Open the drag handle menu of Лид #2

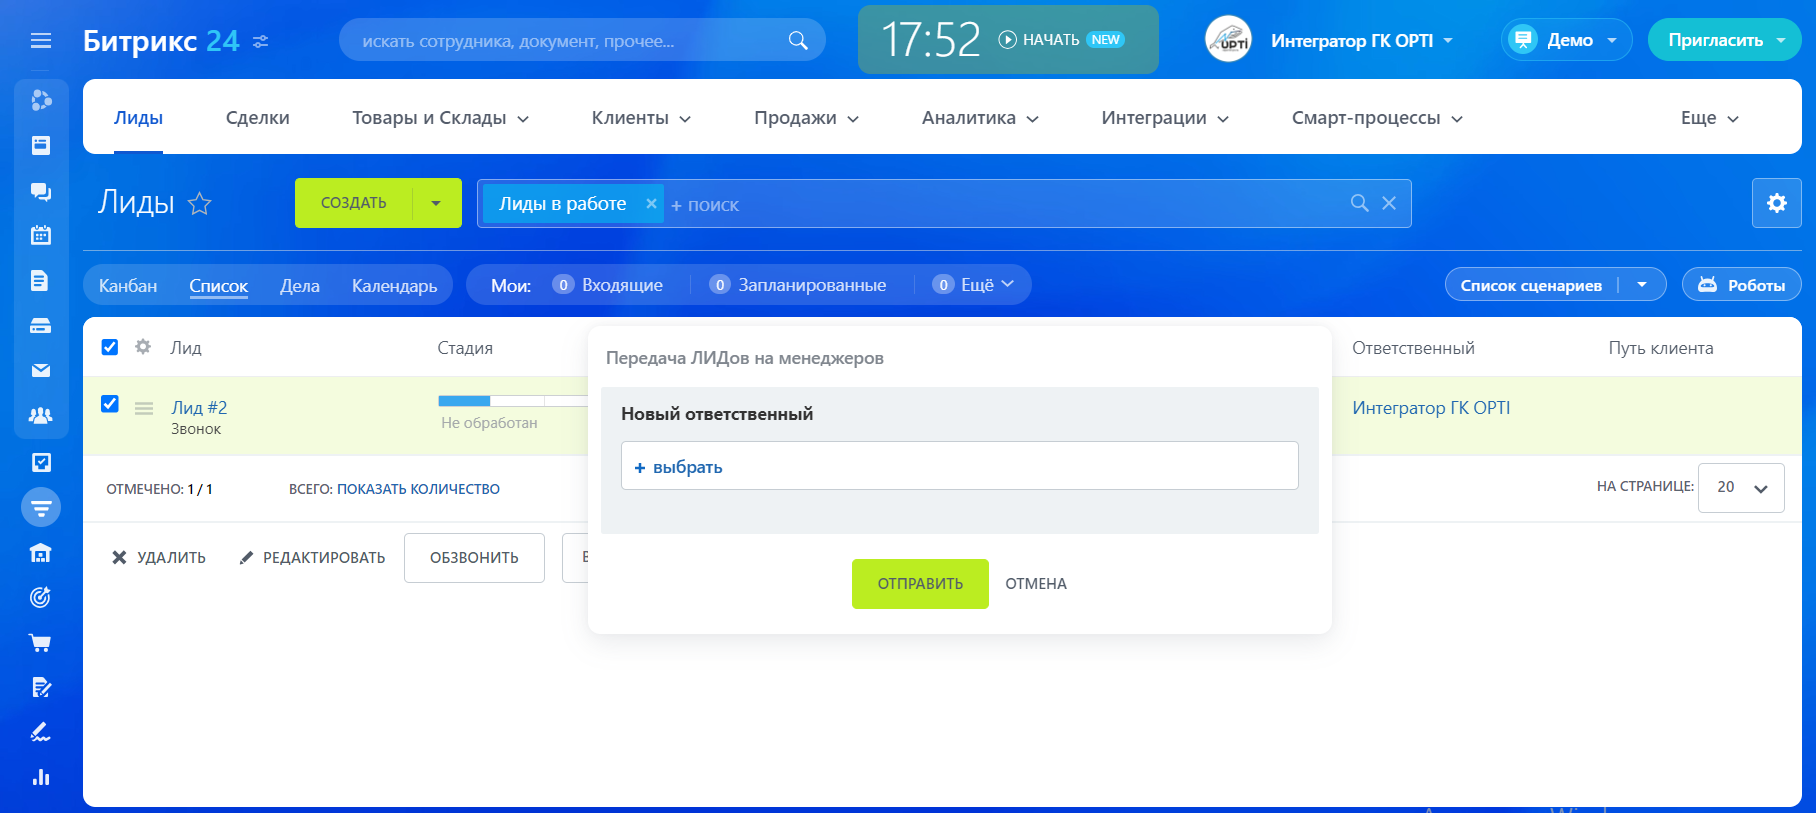(144, 408)
